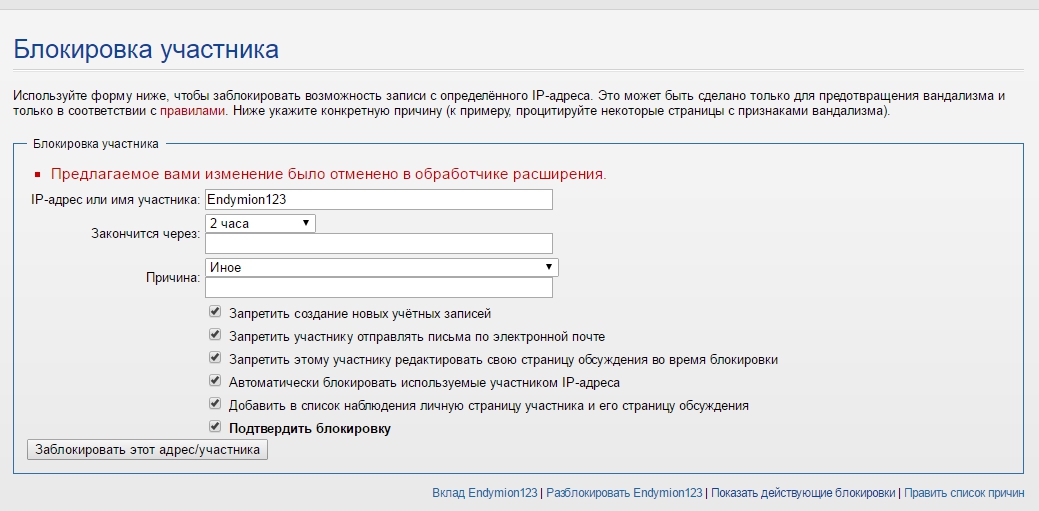Follow 'Разблокировать Endymion123' link

coord(624,493)
